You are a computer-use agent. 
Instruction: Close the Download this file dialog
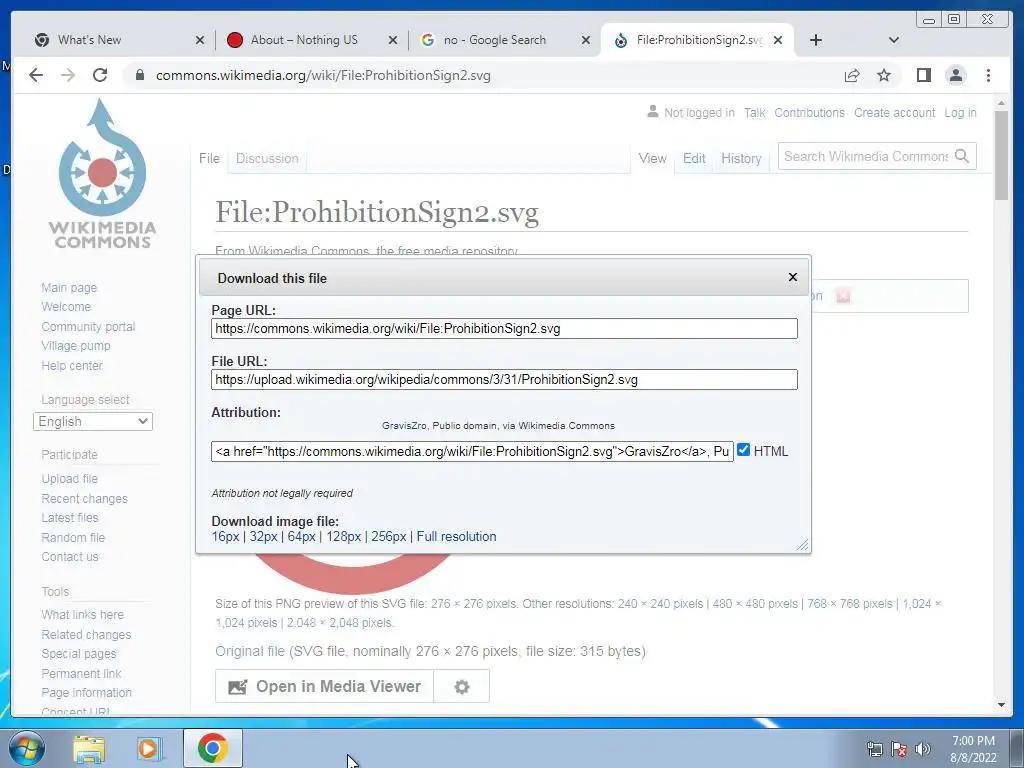pos(793,277)
